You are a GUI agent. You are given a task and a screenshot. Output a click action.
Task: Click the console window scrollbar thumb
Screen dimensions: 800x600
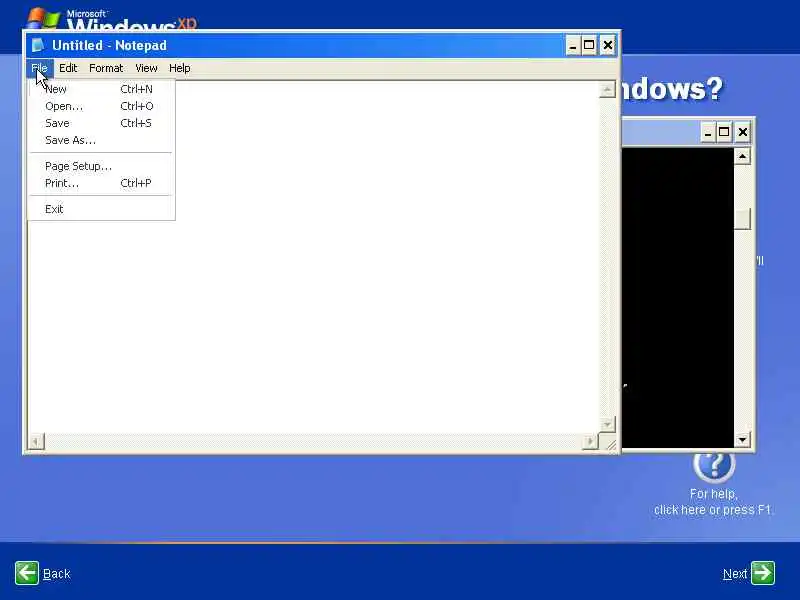point(742,219)
